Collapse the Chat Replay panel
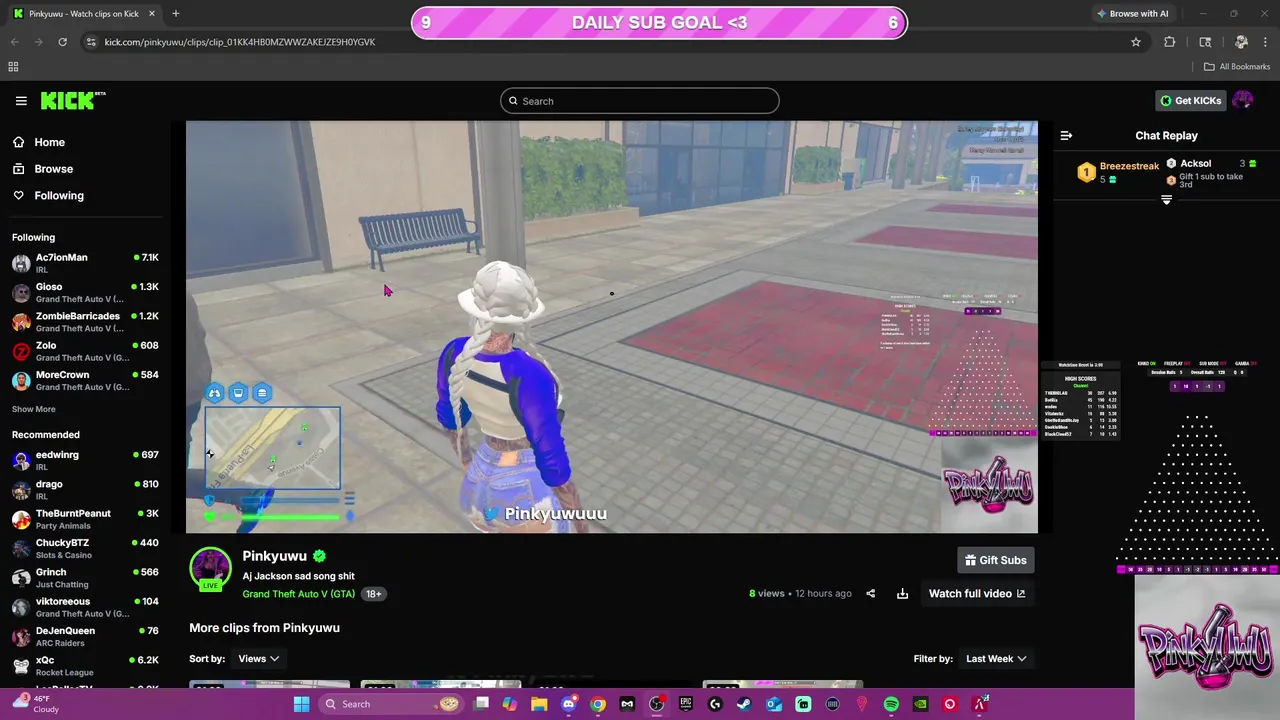 pos(1066,135)
